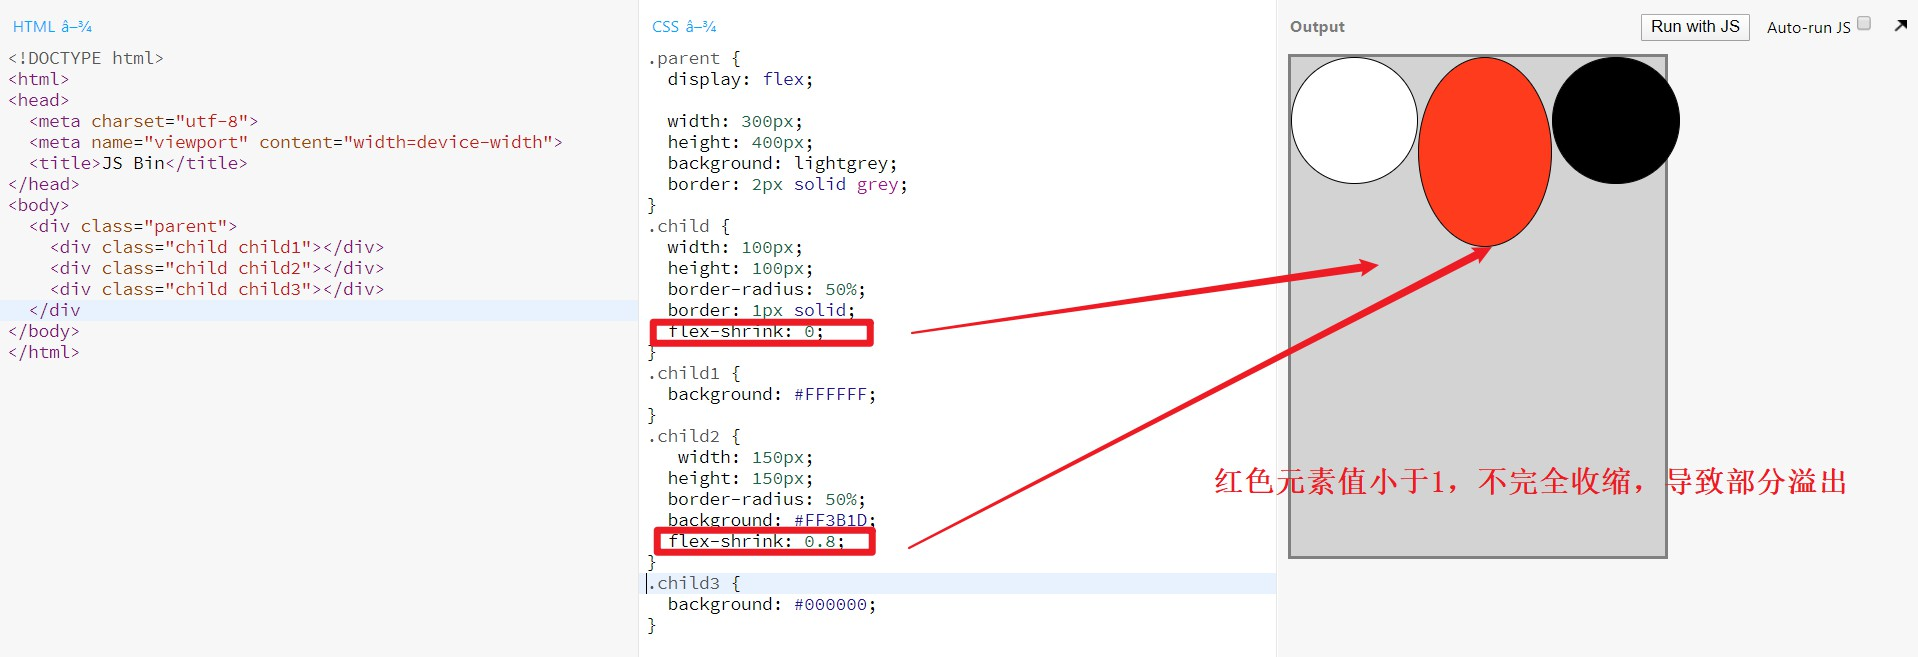Click the flex-shrink: 0 line
This screenshot has height=657, width=1918.
point(746,332)
